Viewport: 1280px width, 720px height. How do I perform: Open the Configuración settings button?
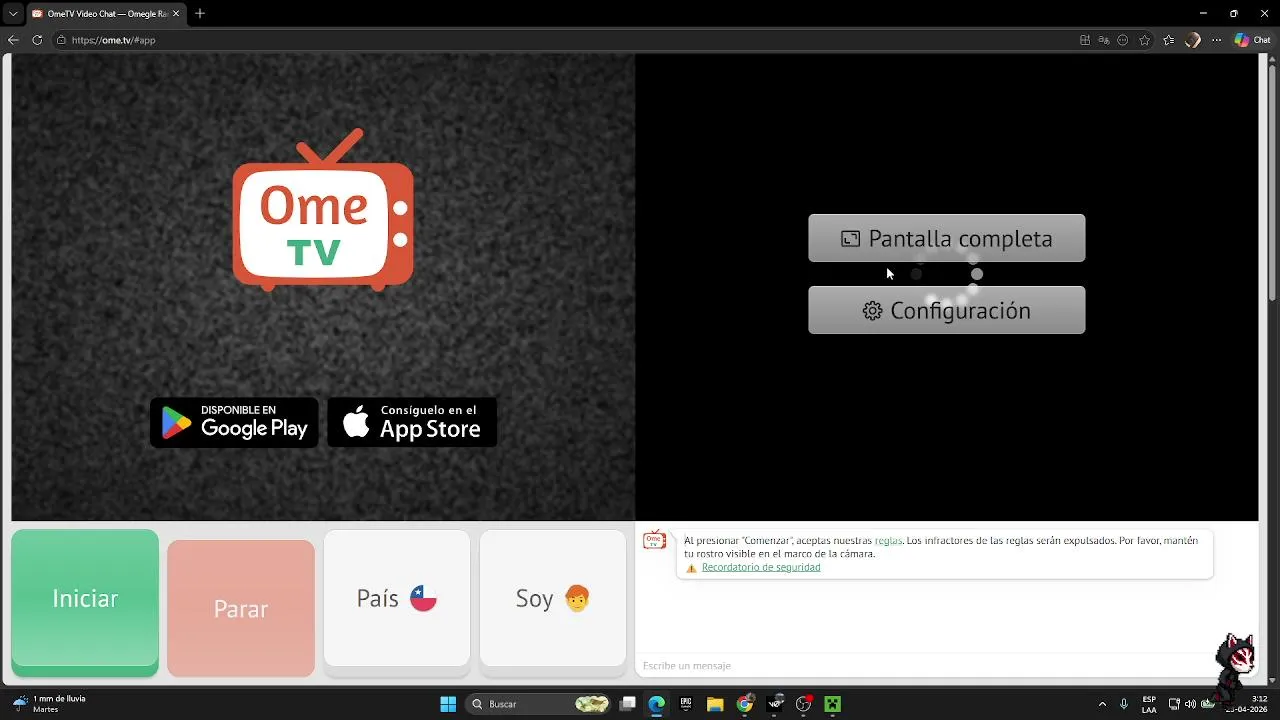pos(946,310)
